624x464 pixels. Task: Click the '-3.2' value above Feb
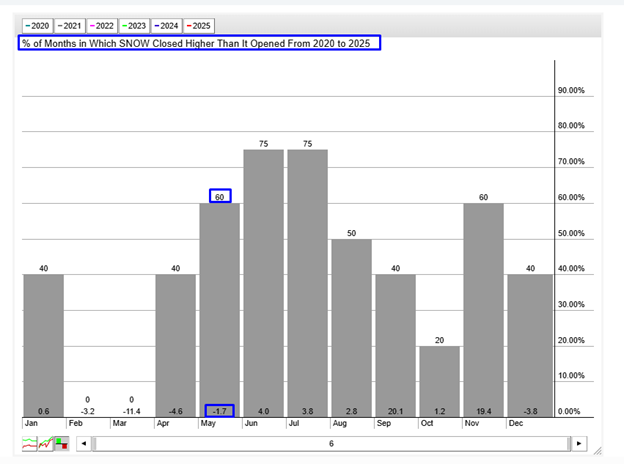click(88, 411)
